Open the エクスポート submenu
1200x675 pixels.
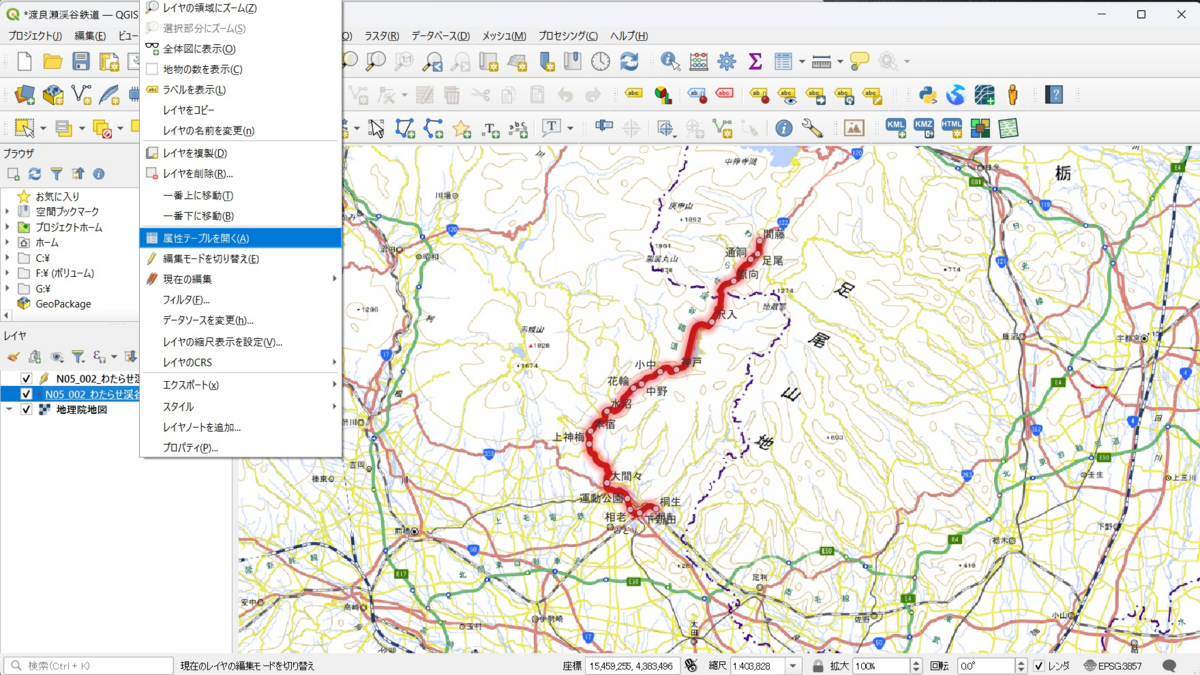(x=240, y=385)
